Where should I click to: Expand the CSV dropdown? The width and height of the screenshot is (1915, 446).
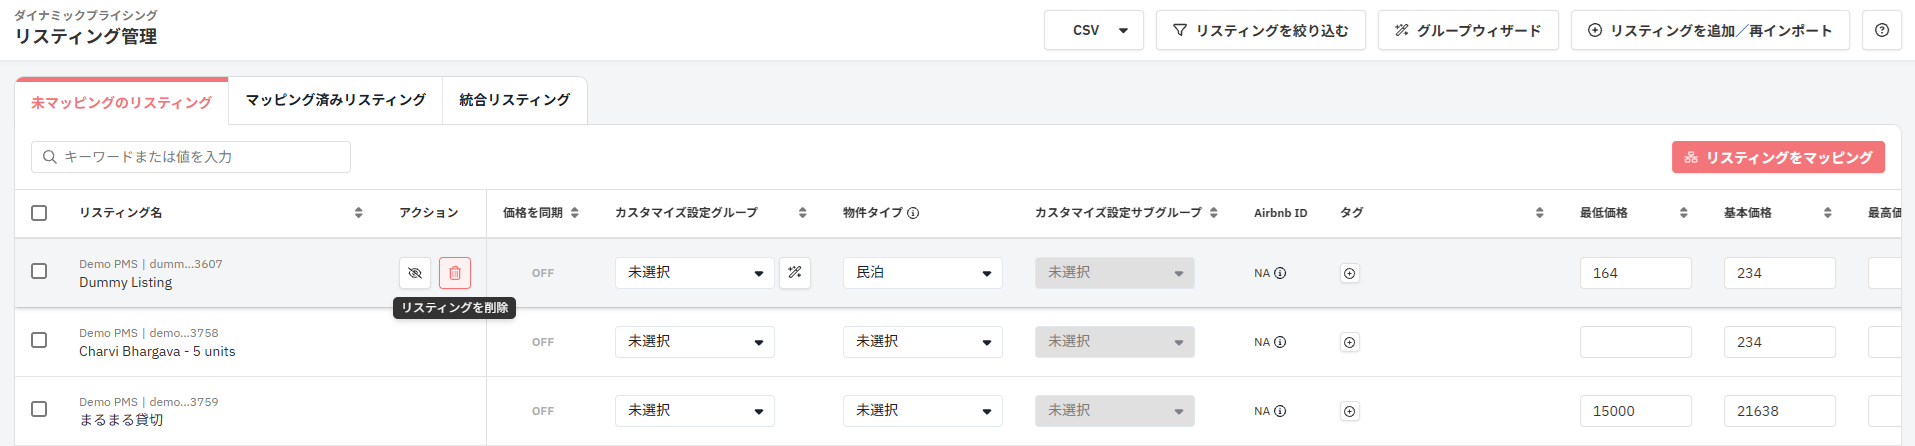coord(1094,30)
